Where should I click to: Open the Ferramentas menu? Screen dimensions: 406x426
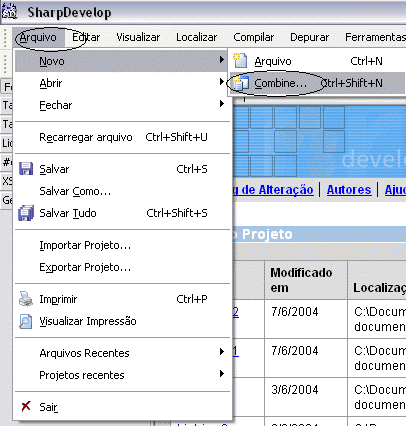coord(375,37)
